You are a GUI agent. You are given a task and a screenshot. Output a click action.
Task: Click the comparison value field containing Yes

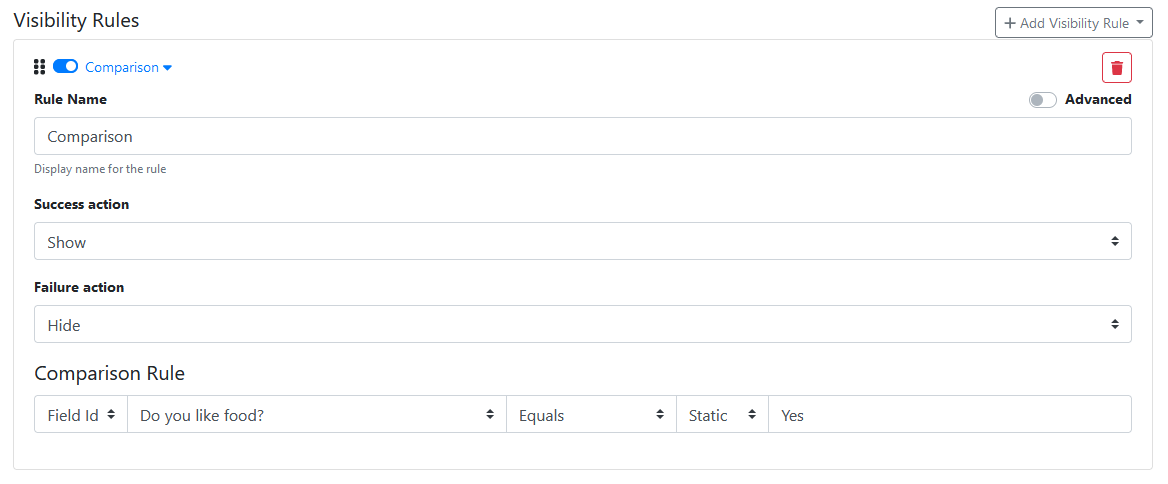point(949,415)
